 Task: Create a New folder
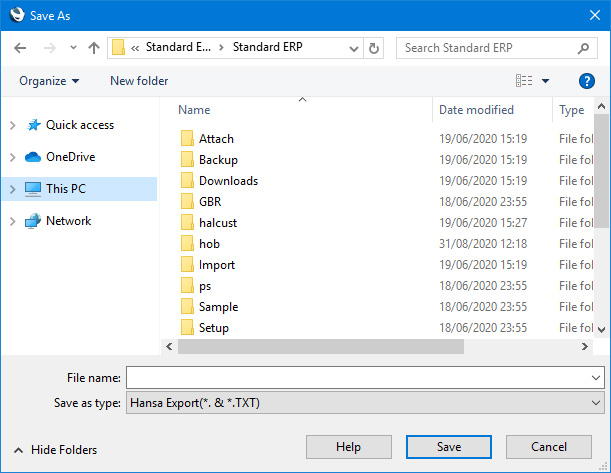pyautogui.click(x=139, y=81)
